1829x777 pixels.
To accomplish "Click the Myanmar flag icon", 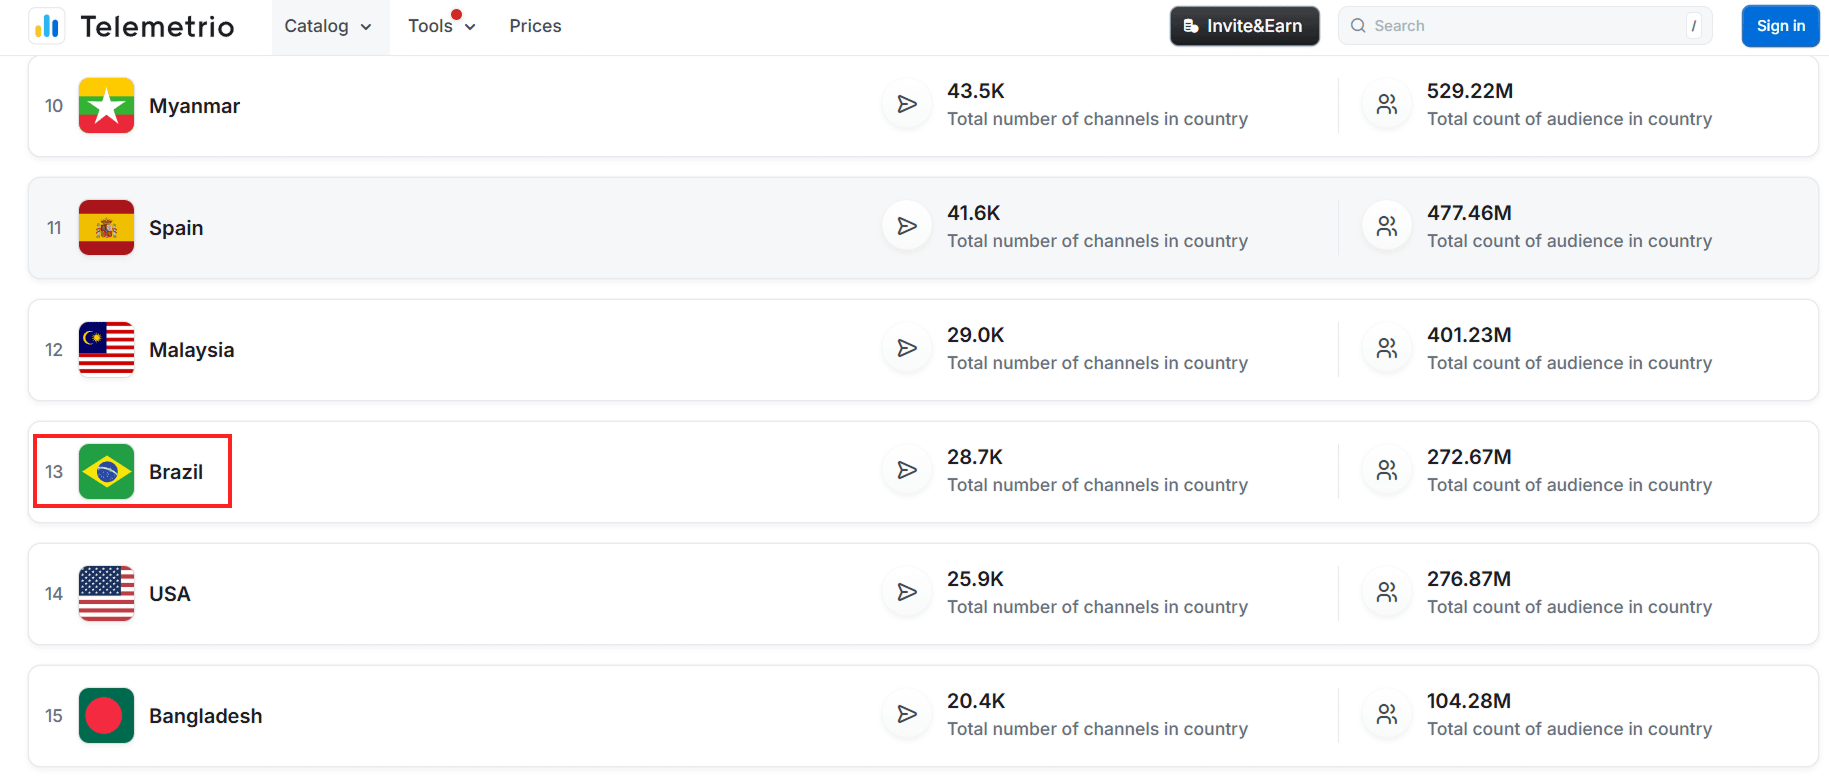I will 106,106.
